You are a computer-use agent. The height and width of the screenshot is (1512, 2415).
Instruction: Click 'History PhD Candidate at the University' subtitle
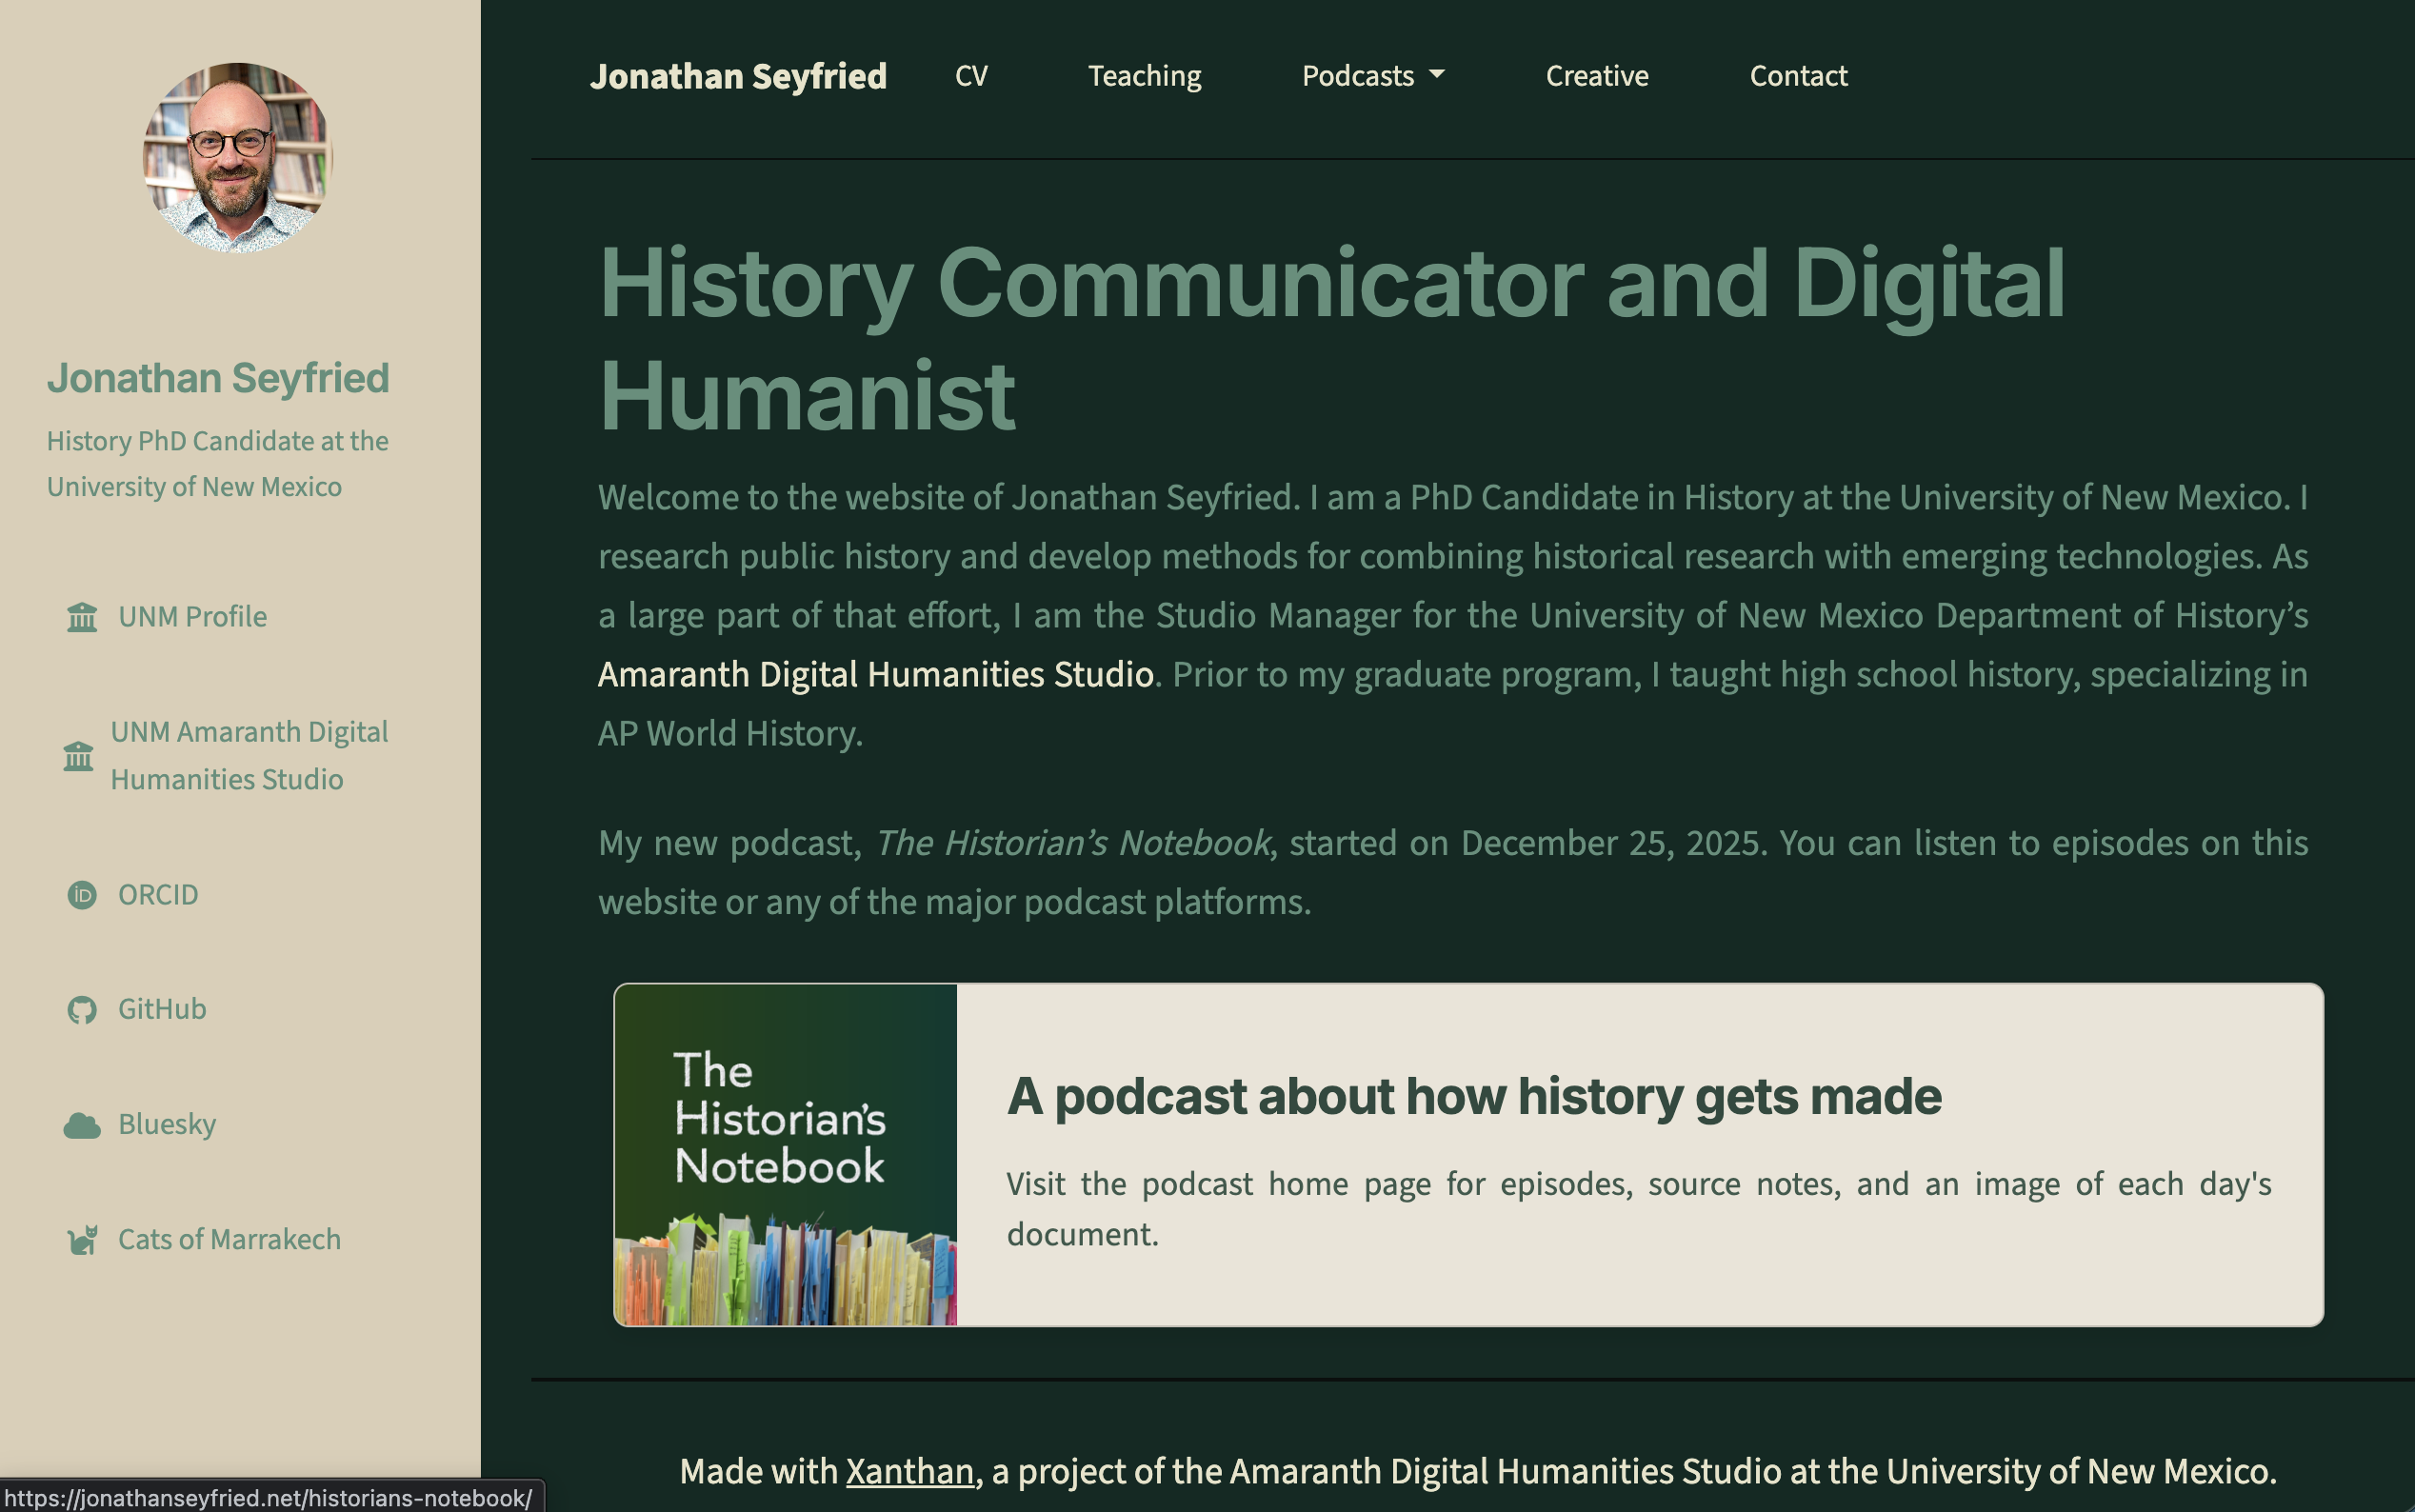[x=217, y=464]
